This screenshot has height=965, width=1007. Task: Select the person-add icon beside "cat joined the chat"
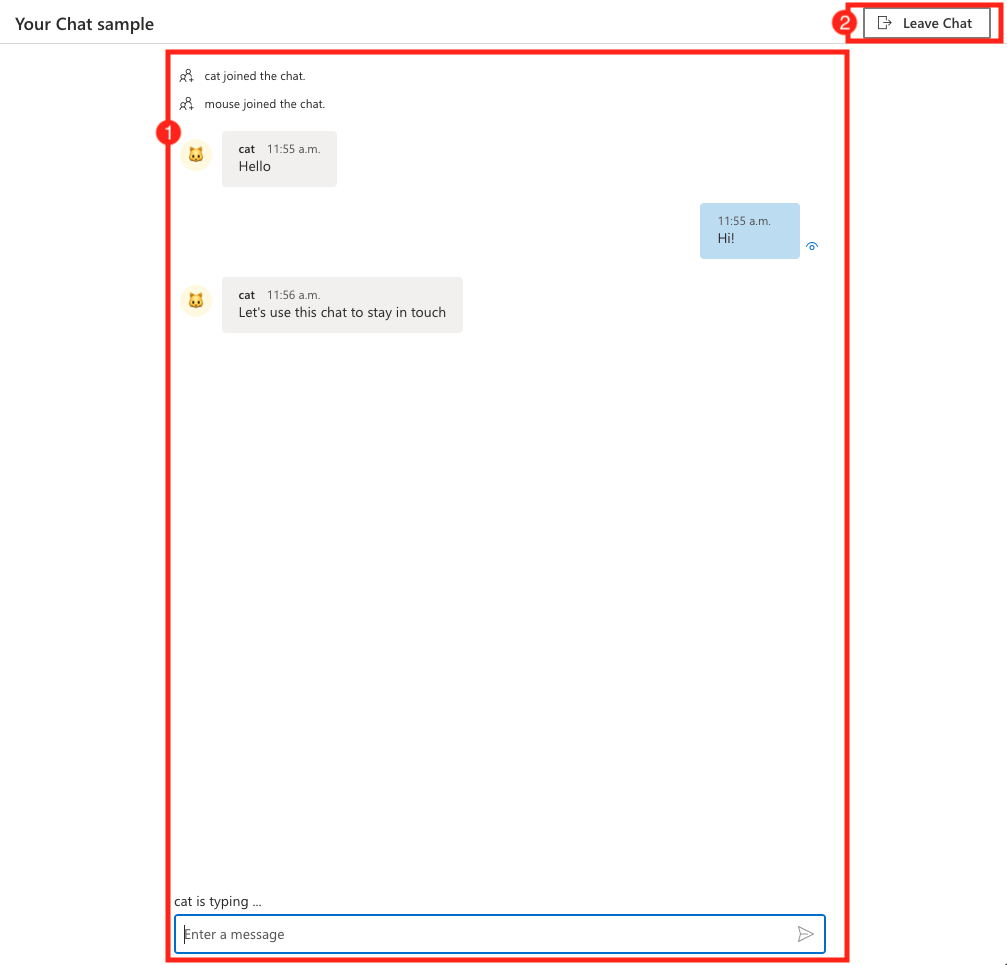coord(186,75)
